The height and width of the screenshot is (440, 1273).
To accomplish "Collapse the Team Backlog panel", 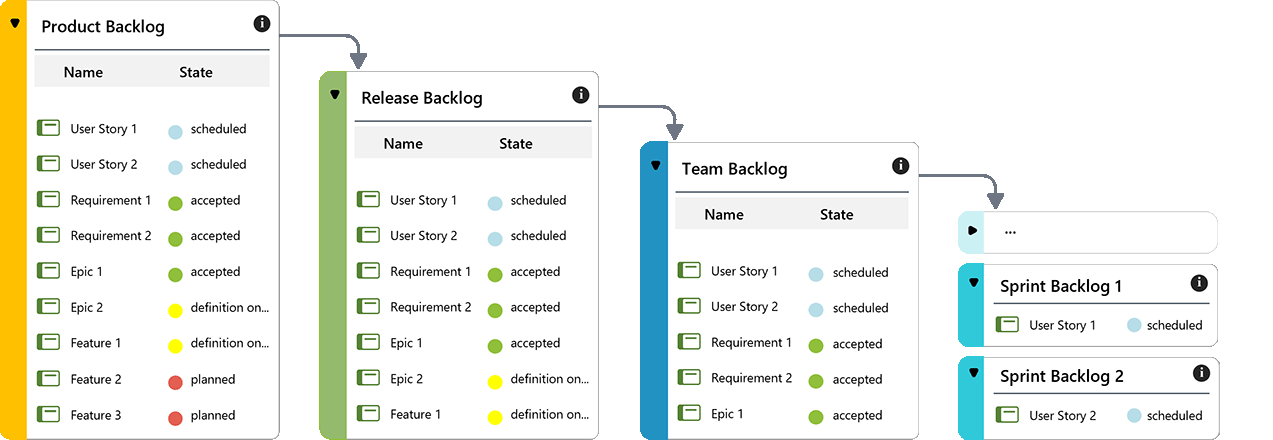I will tap(655, 166).
